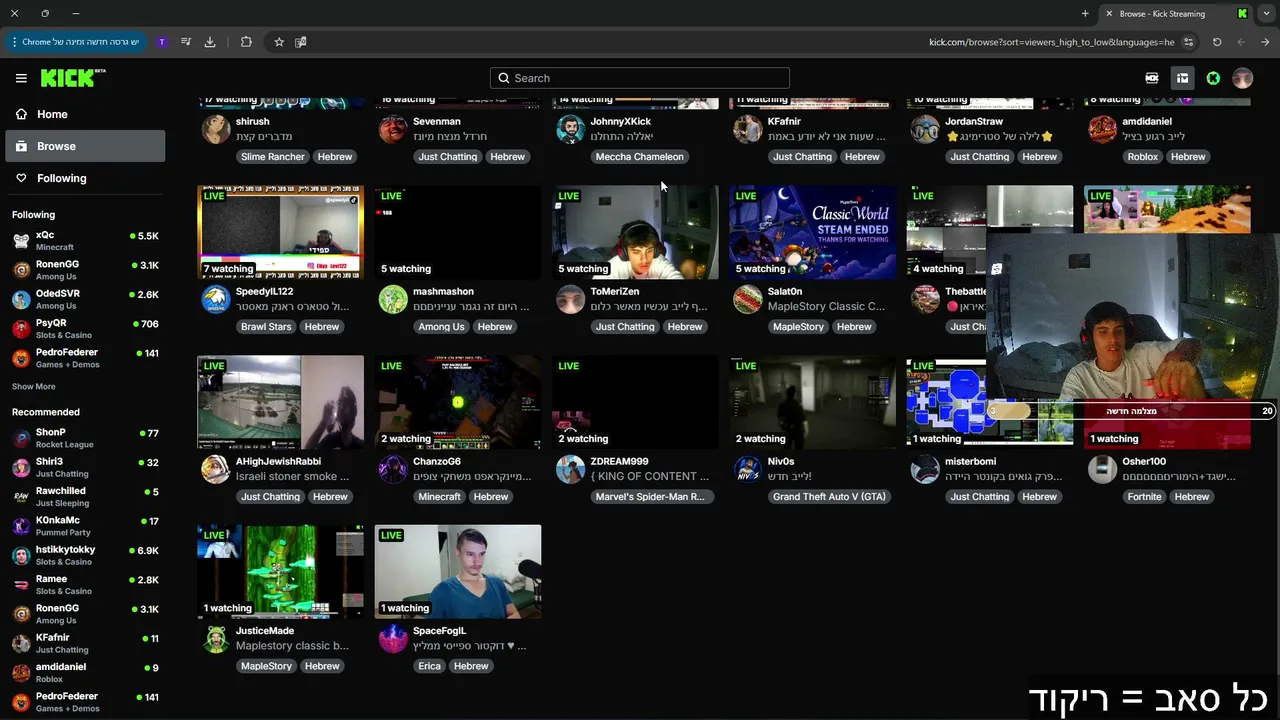Select the Roblox tag under amdidaniel
Image resolution: width=1280 pixels, height=720 pixels.
[x=1142, y=157]
